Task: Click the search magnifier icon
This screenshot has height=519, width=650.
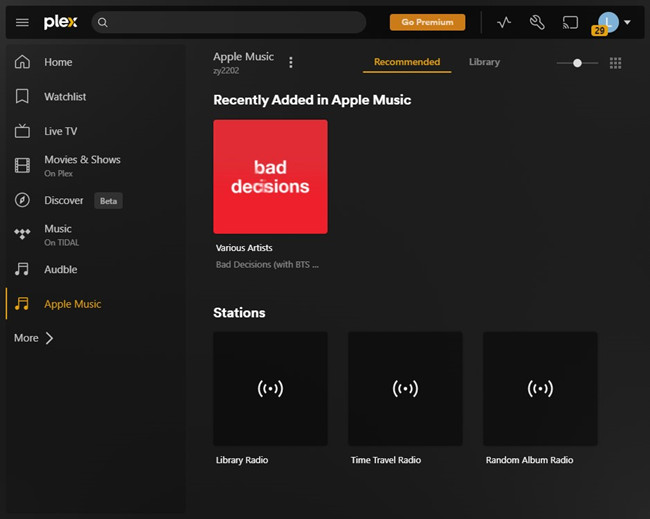Action: tap(103, 22)
